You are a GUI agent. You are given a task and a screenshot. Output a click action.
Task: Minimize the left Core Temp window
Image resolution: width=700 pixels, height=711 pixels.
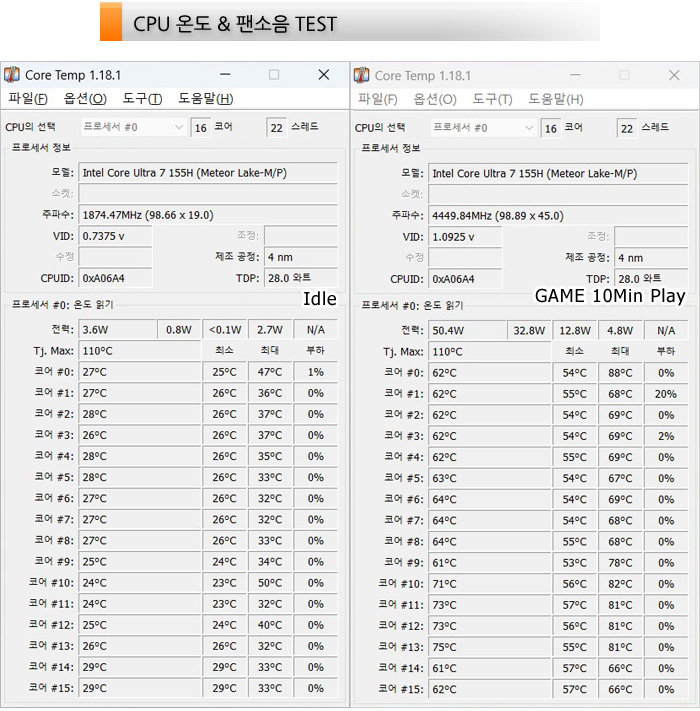click(225, 74)
